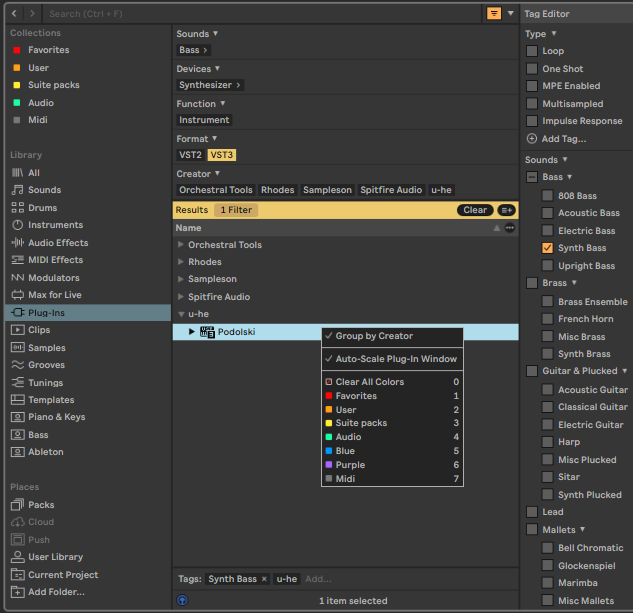Collapse the u-he group
Image resolution: width=633 pixels, height=613 pixels.
[181, 314]
